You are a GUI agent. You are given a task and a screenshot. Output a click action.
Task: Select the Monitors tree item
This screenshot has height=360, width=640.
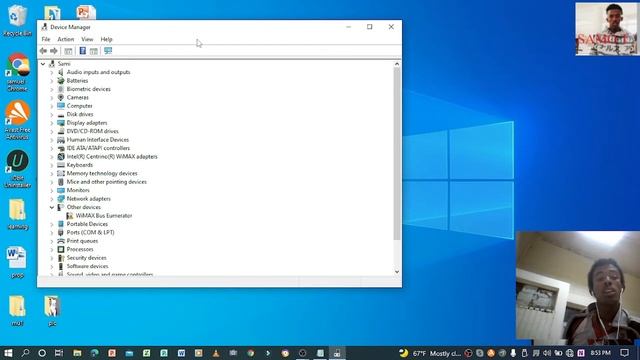click(78, 190)
